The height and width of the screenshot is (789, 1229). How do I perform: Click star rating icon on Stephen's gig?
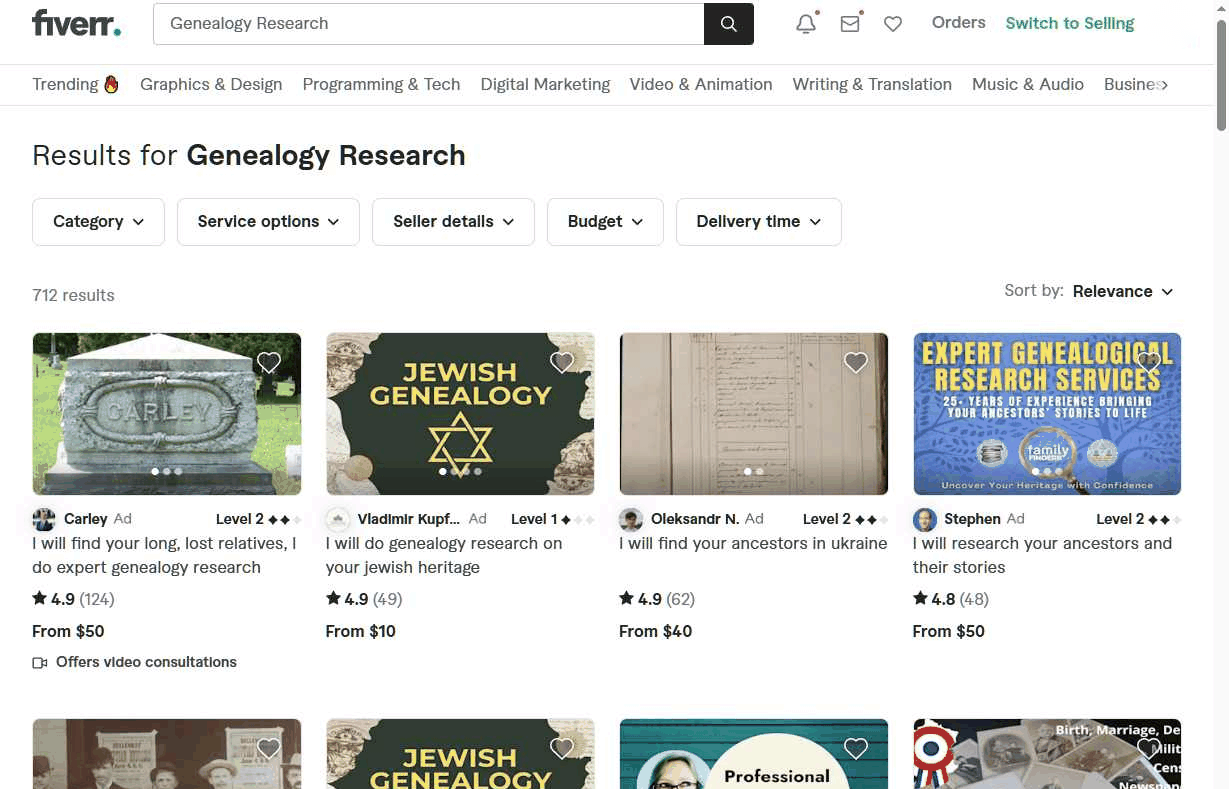pos(920,598)
